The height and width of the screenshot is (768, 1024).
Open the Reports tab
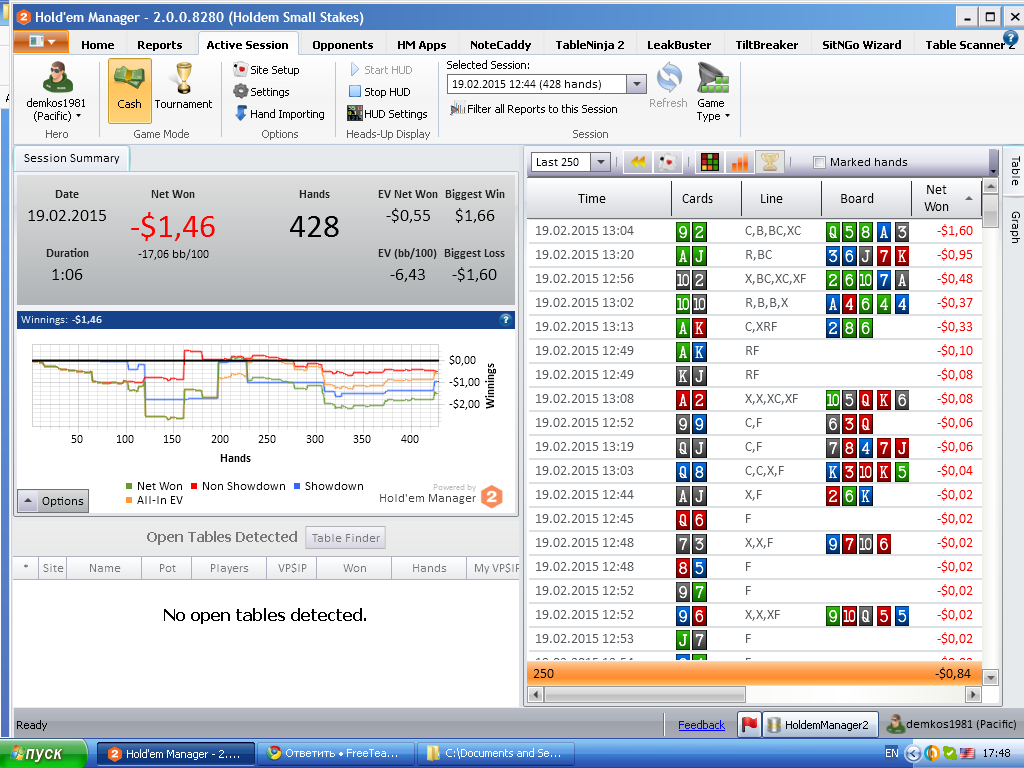(x=159, y=44)
